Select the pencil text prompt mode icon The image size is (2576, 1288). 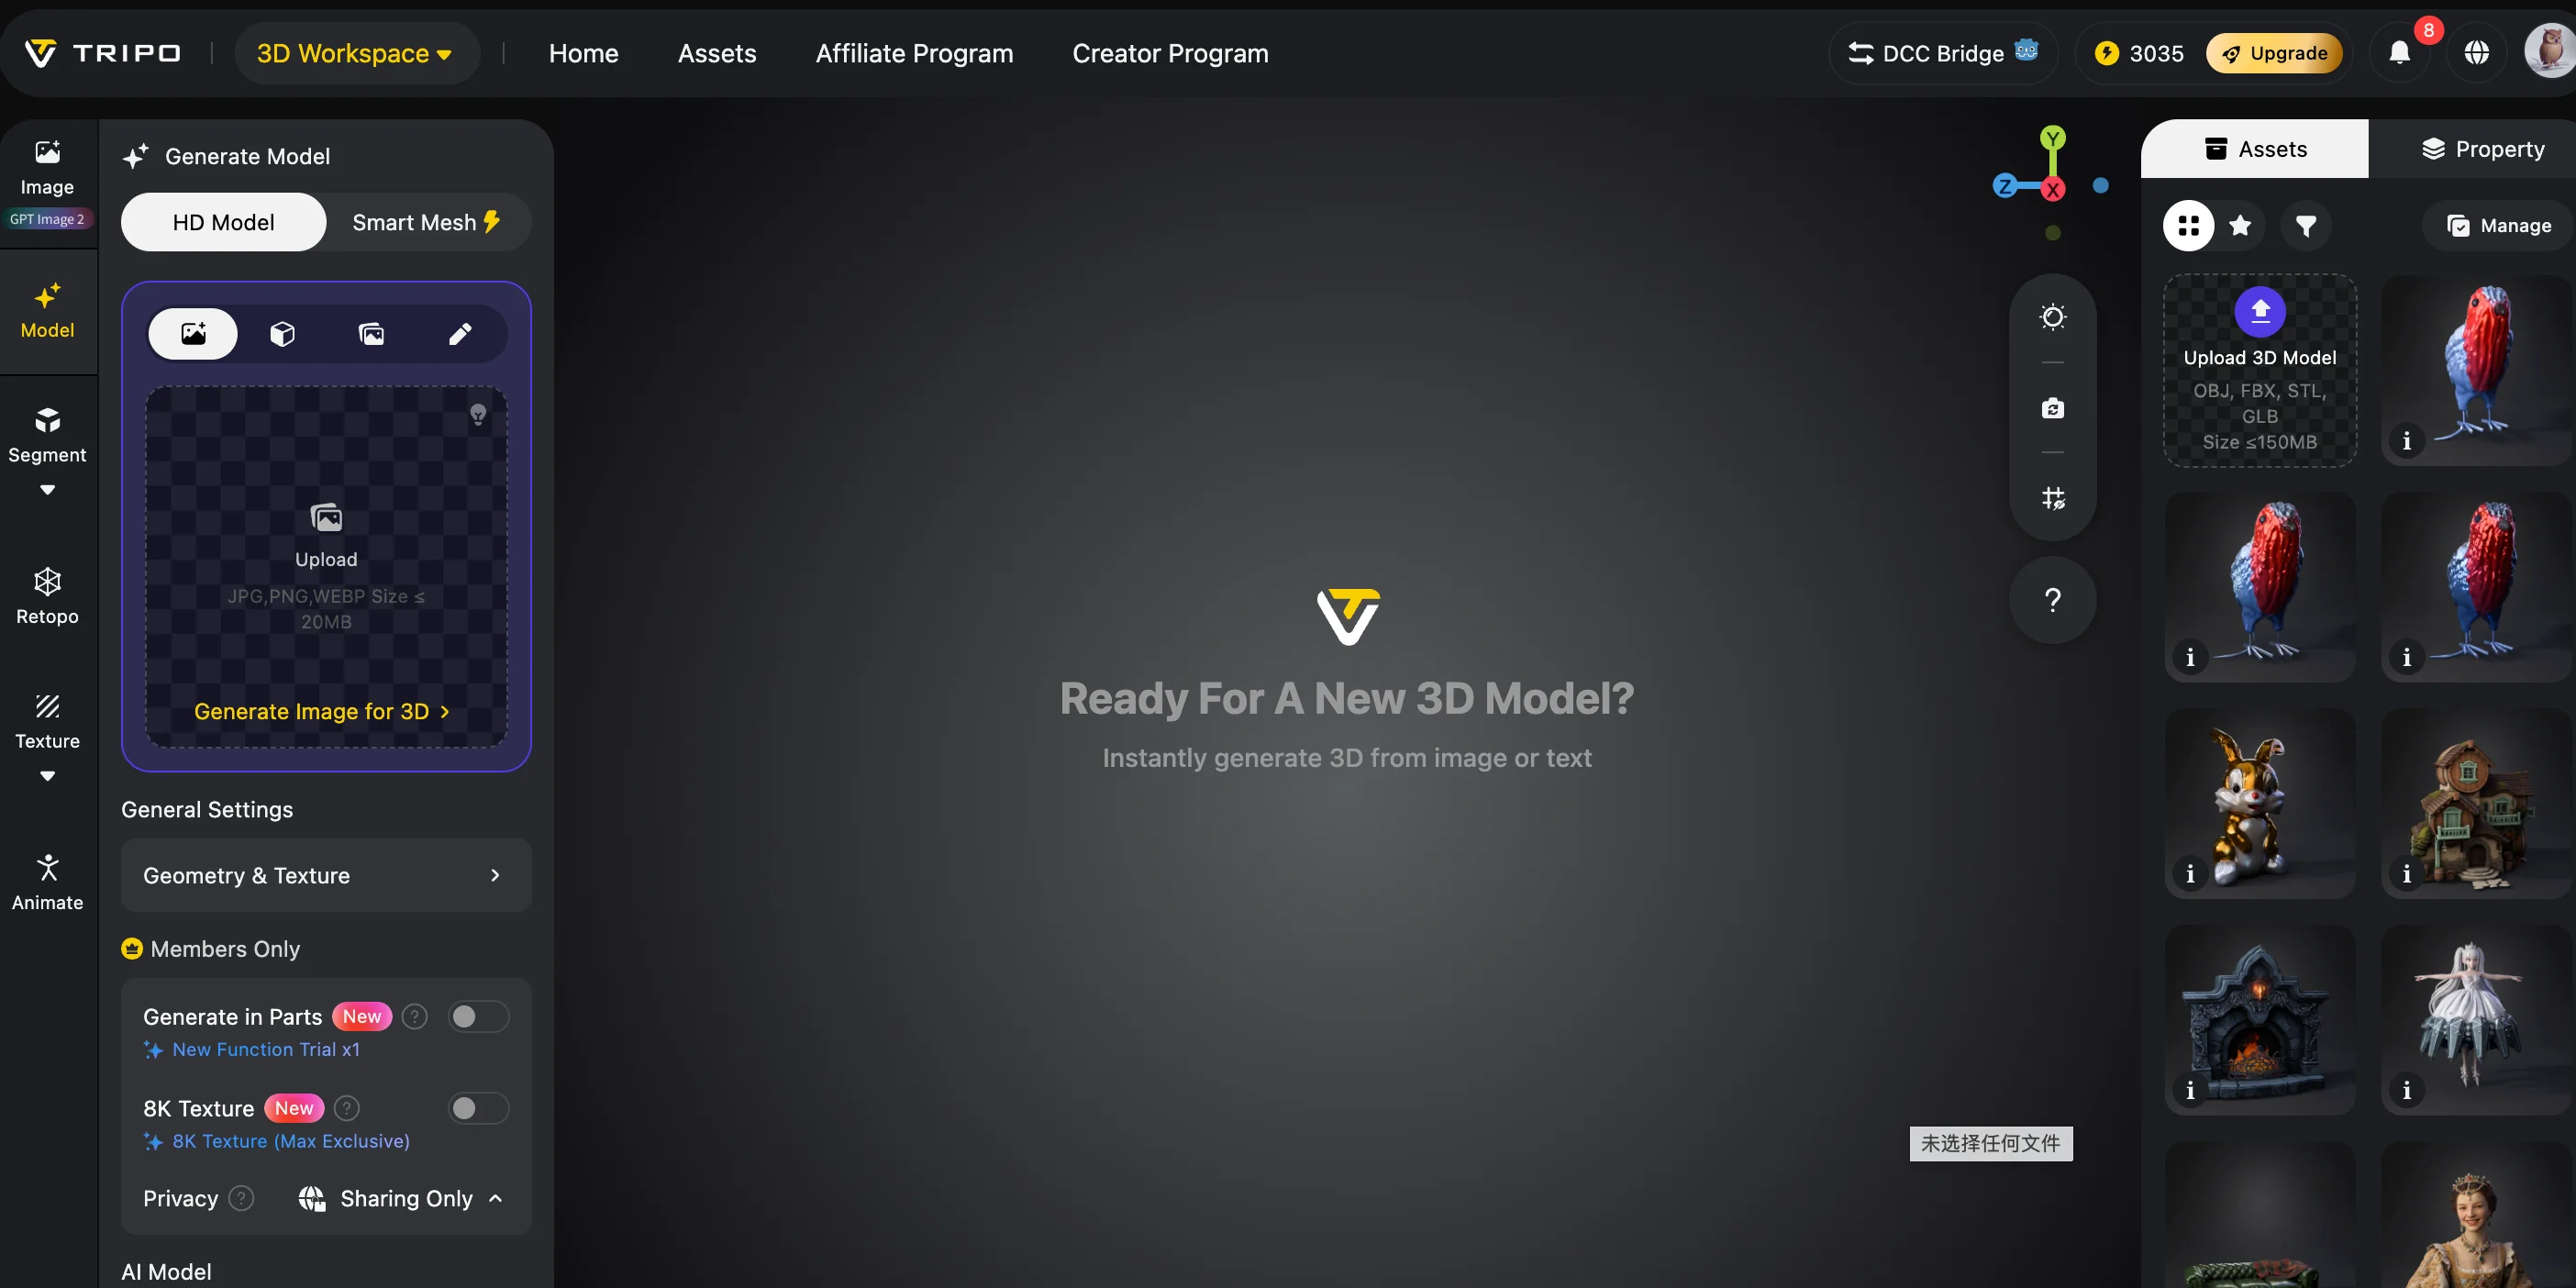tap(460, 333)
